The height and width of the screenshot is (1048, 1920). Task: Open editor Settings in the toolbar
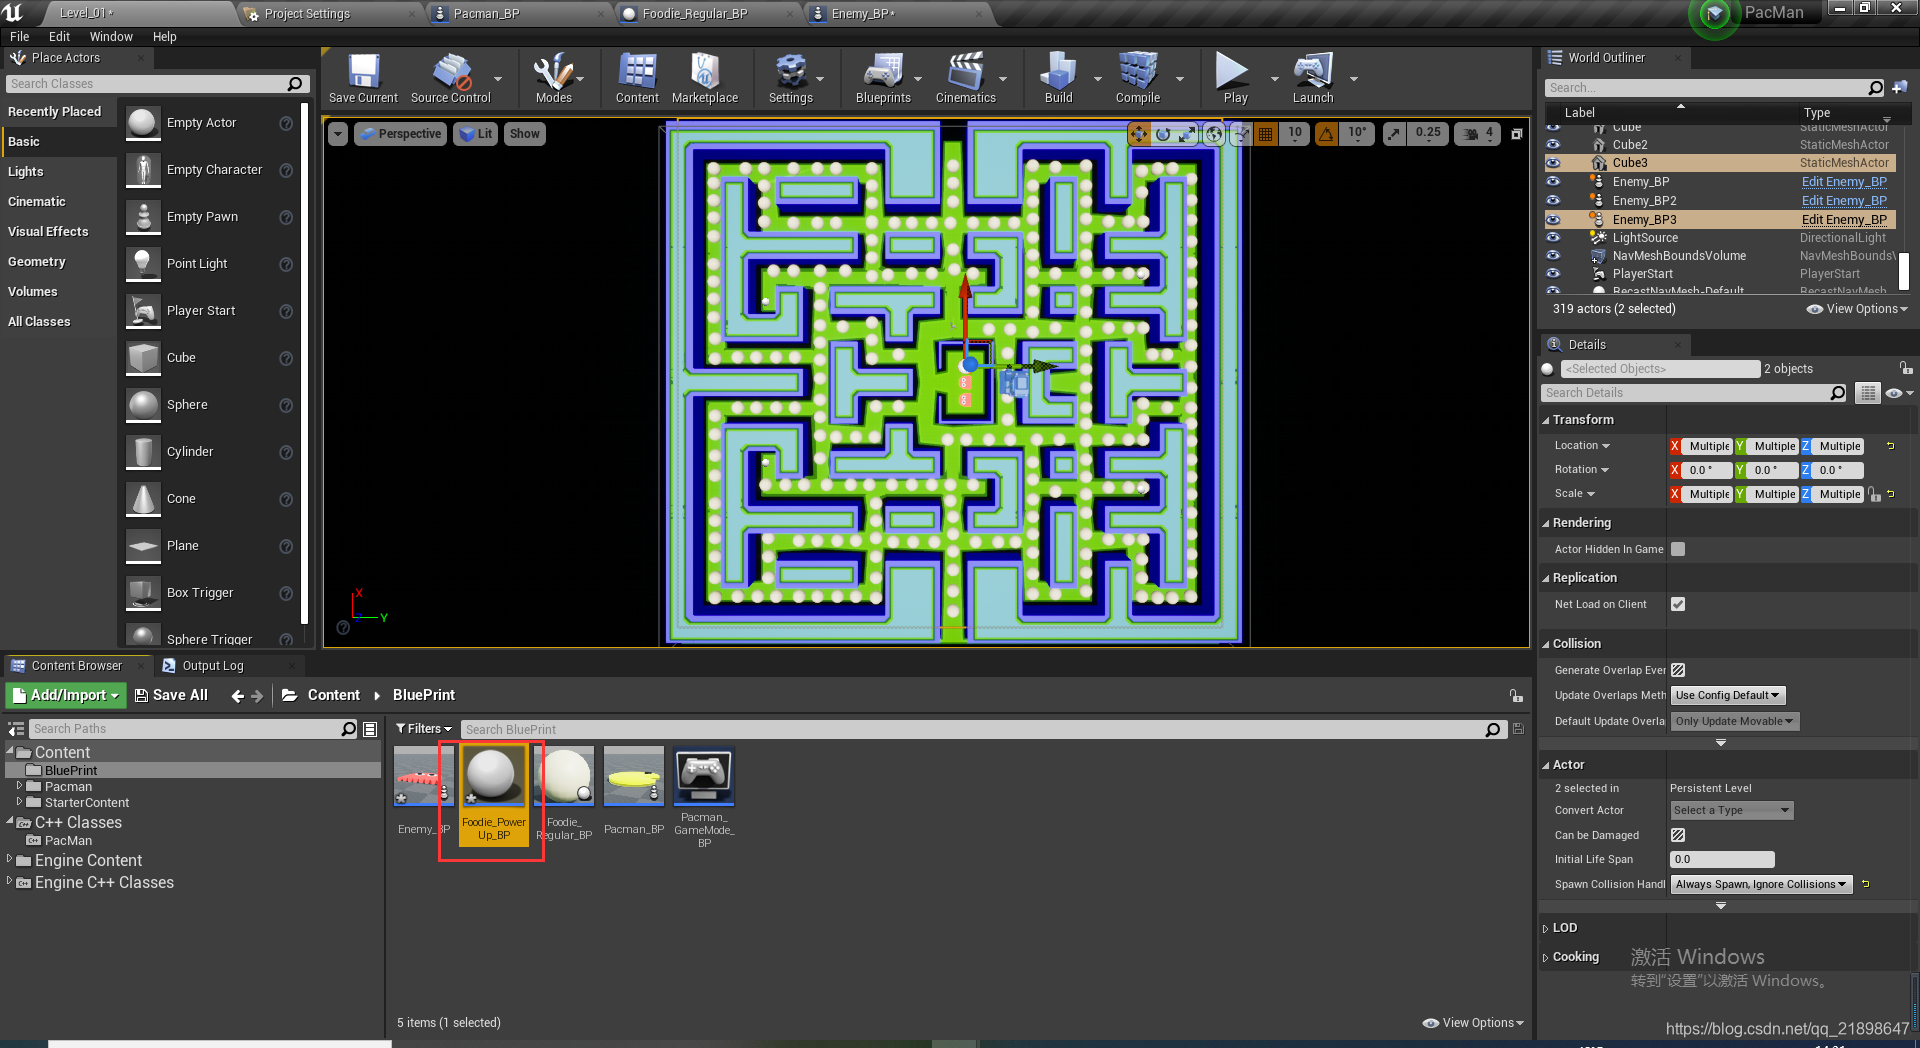point(790,79)
